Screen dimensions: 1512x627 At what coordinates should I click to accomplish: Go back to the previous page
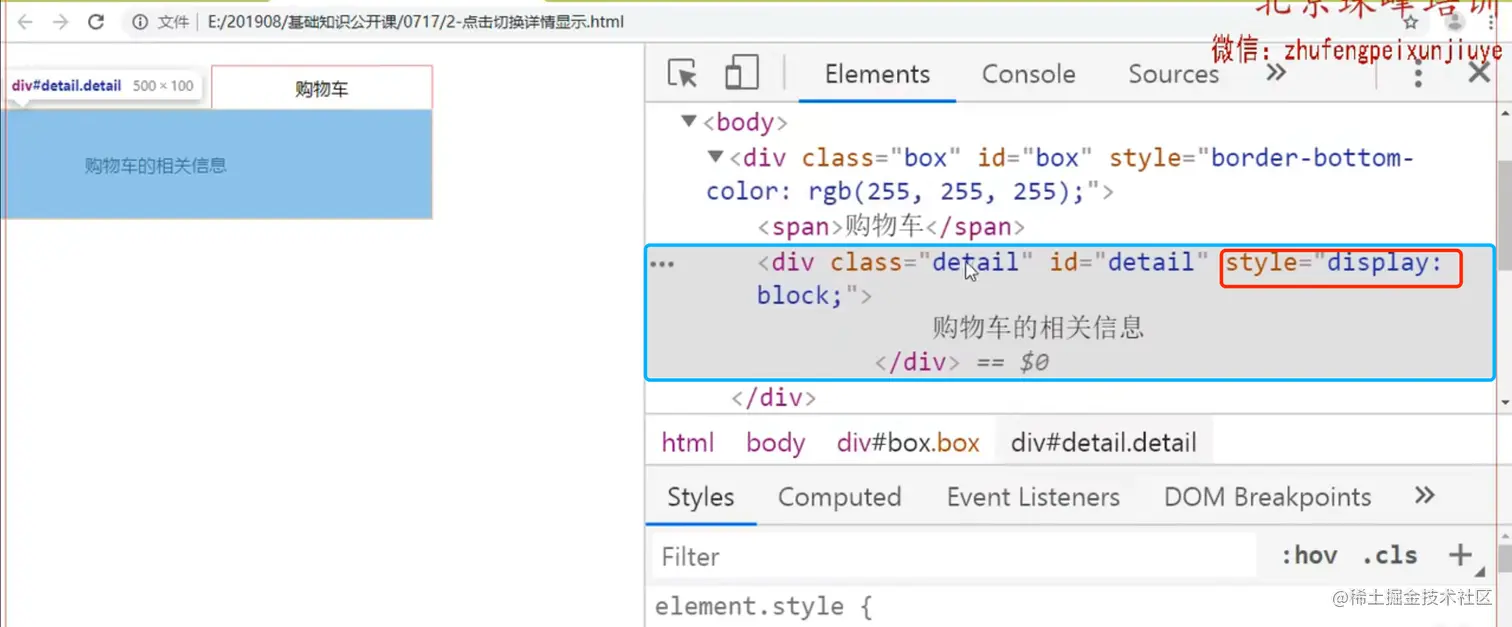point(26,21)
